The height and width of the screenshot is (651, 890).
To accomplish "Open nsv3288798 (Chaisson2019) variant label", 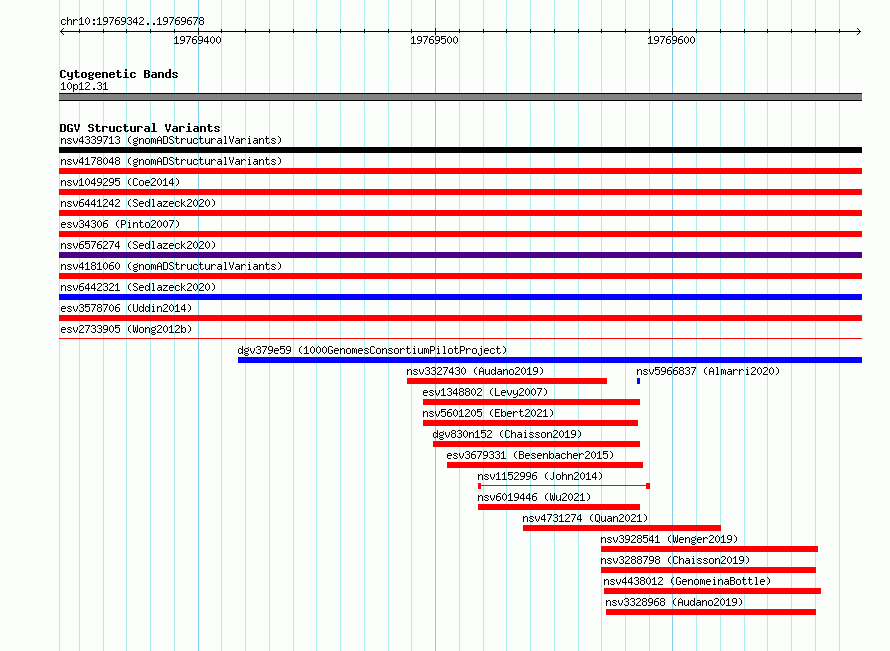I will (675, 560).
